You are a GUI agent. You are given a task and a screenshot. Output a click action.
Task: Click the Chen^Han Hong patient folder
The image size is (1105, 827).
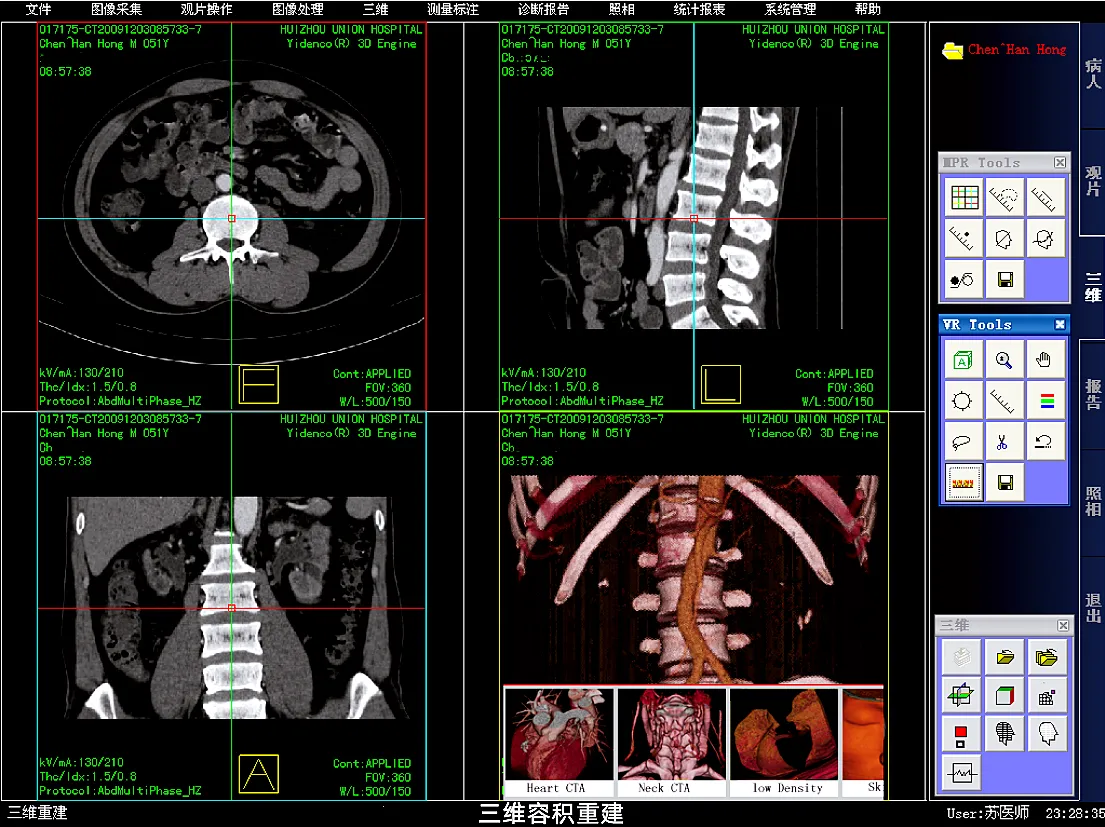(1004, 50)
